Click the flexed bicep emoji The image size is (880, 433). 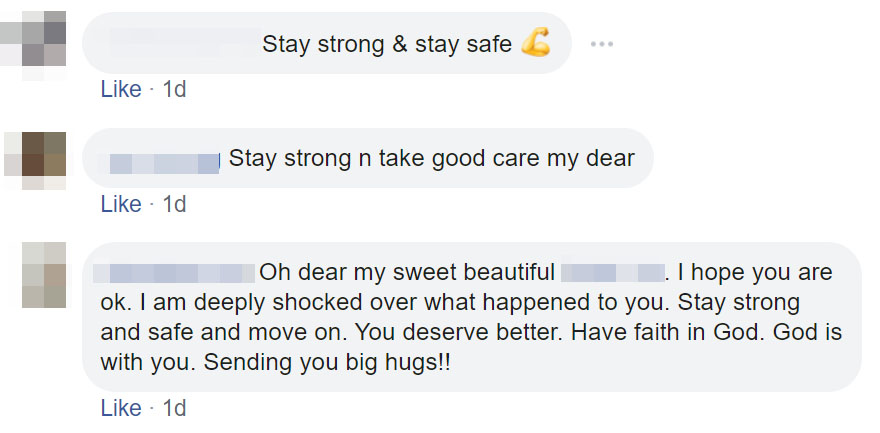coord(536,44)
